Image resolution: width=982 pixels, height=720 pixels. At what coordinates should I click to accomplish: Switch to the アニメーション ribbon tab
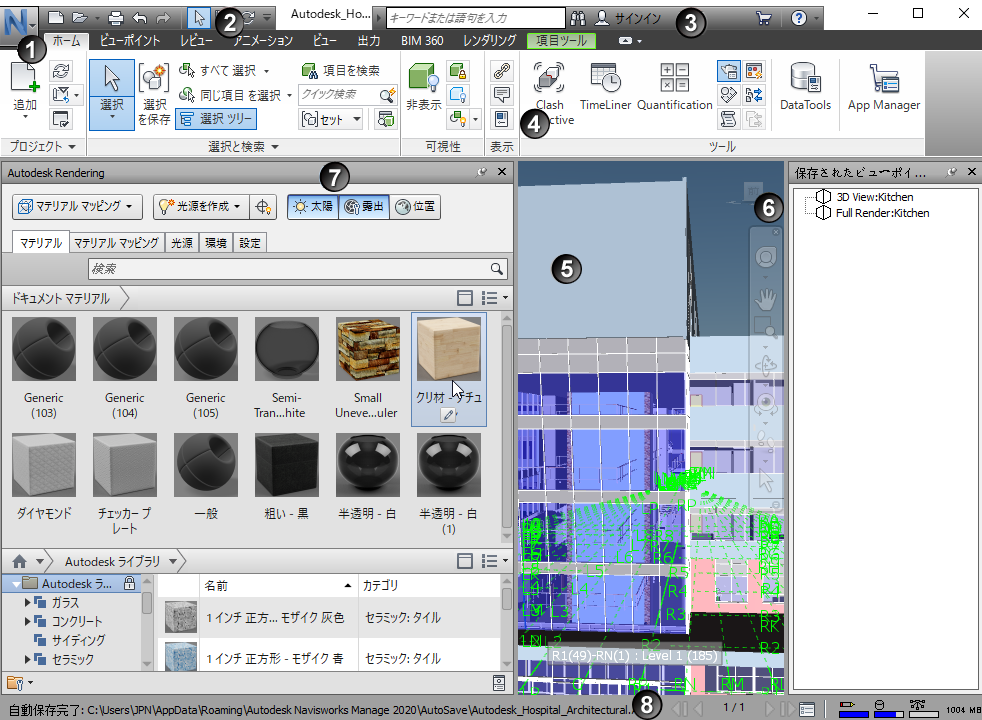(263, 41)
